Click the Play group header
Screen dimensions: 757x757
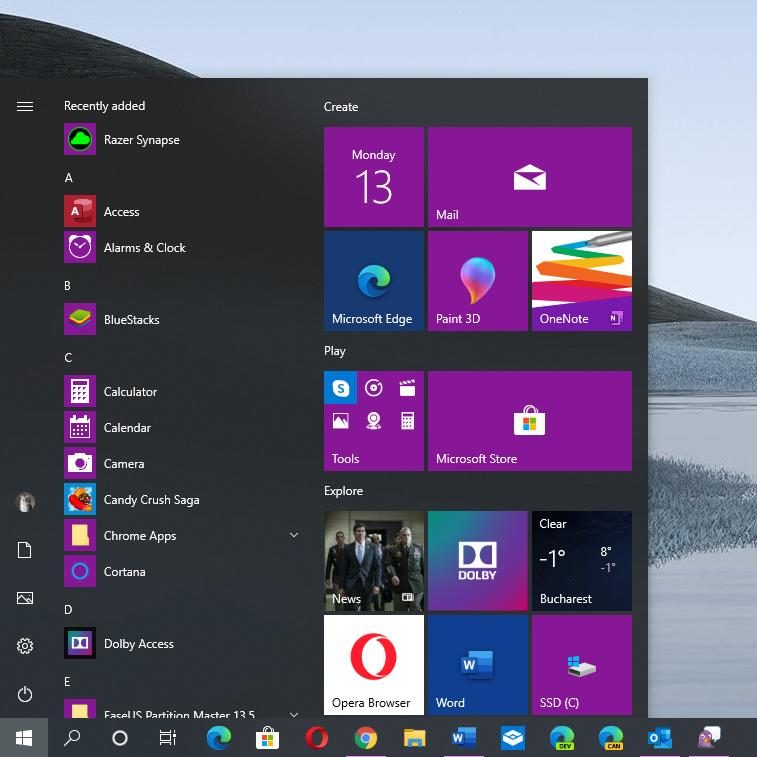[335, 351]
